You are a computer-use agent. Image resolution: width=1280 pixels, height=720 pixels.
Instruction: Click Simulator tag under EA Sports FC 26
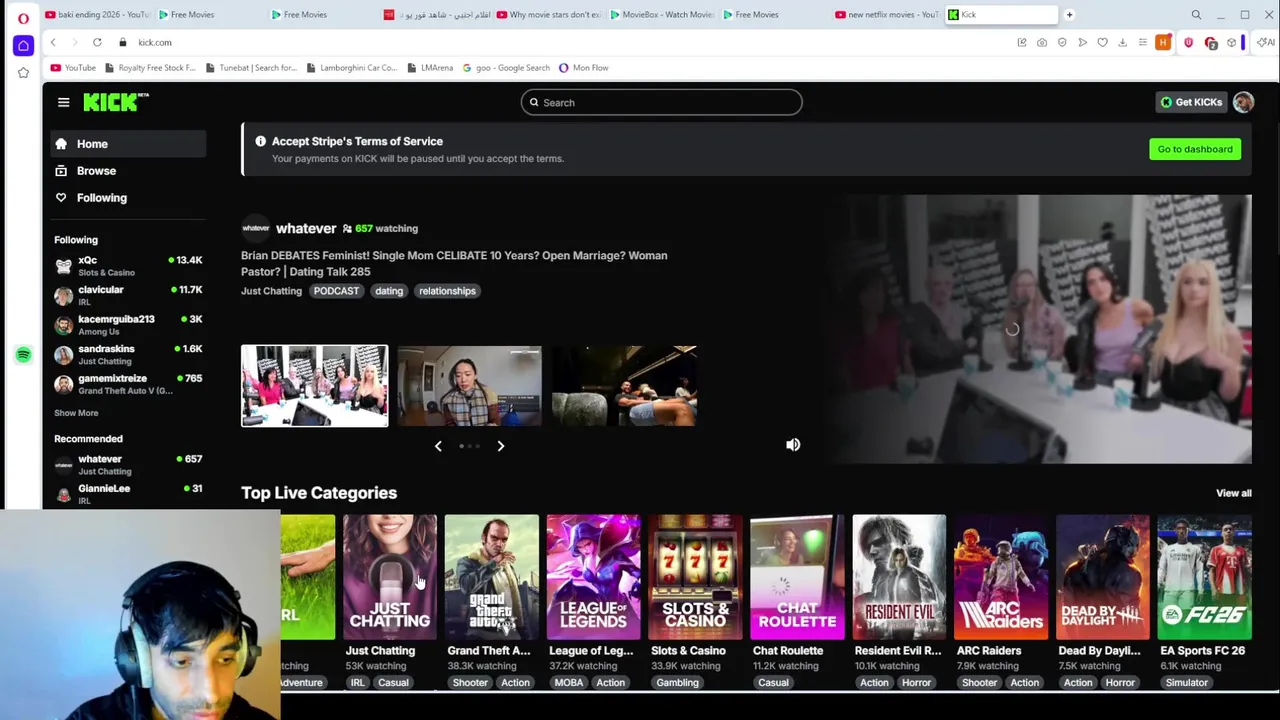[1186, 683]
